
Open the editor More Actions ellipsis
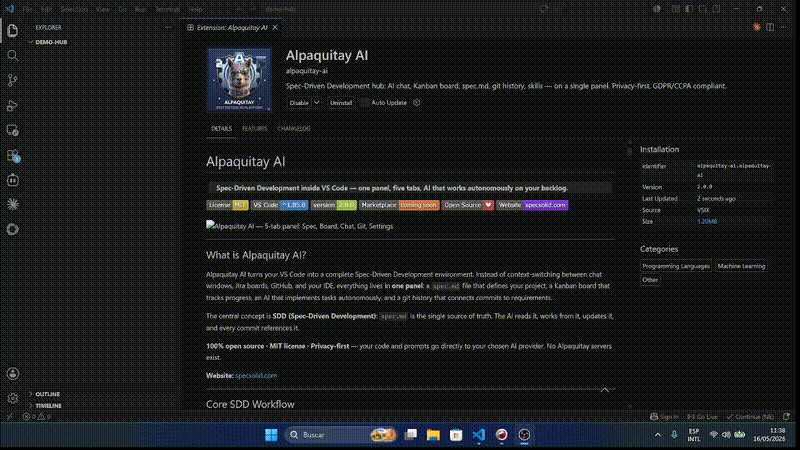(783, 27)
